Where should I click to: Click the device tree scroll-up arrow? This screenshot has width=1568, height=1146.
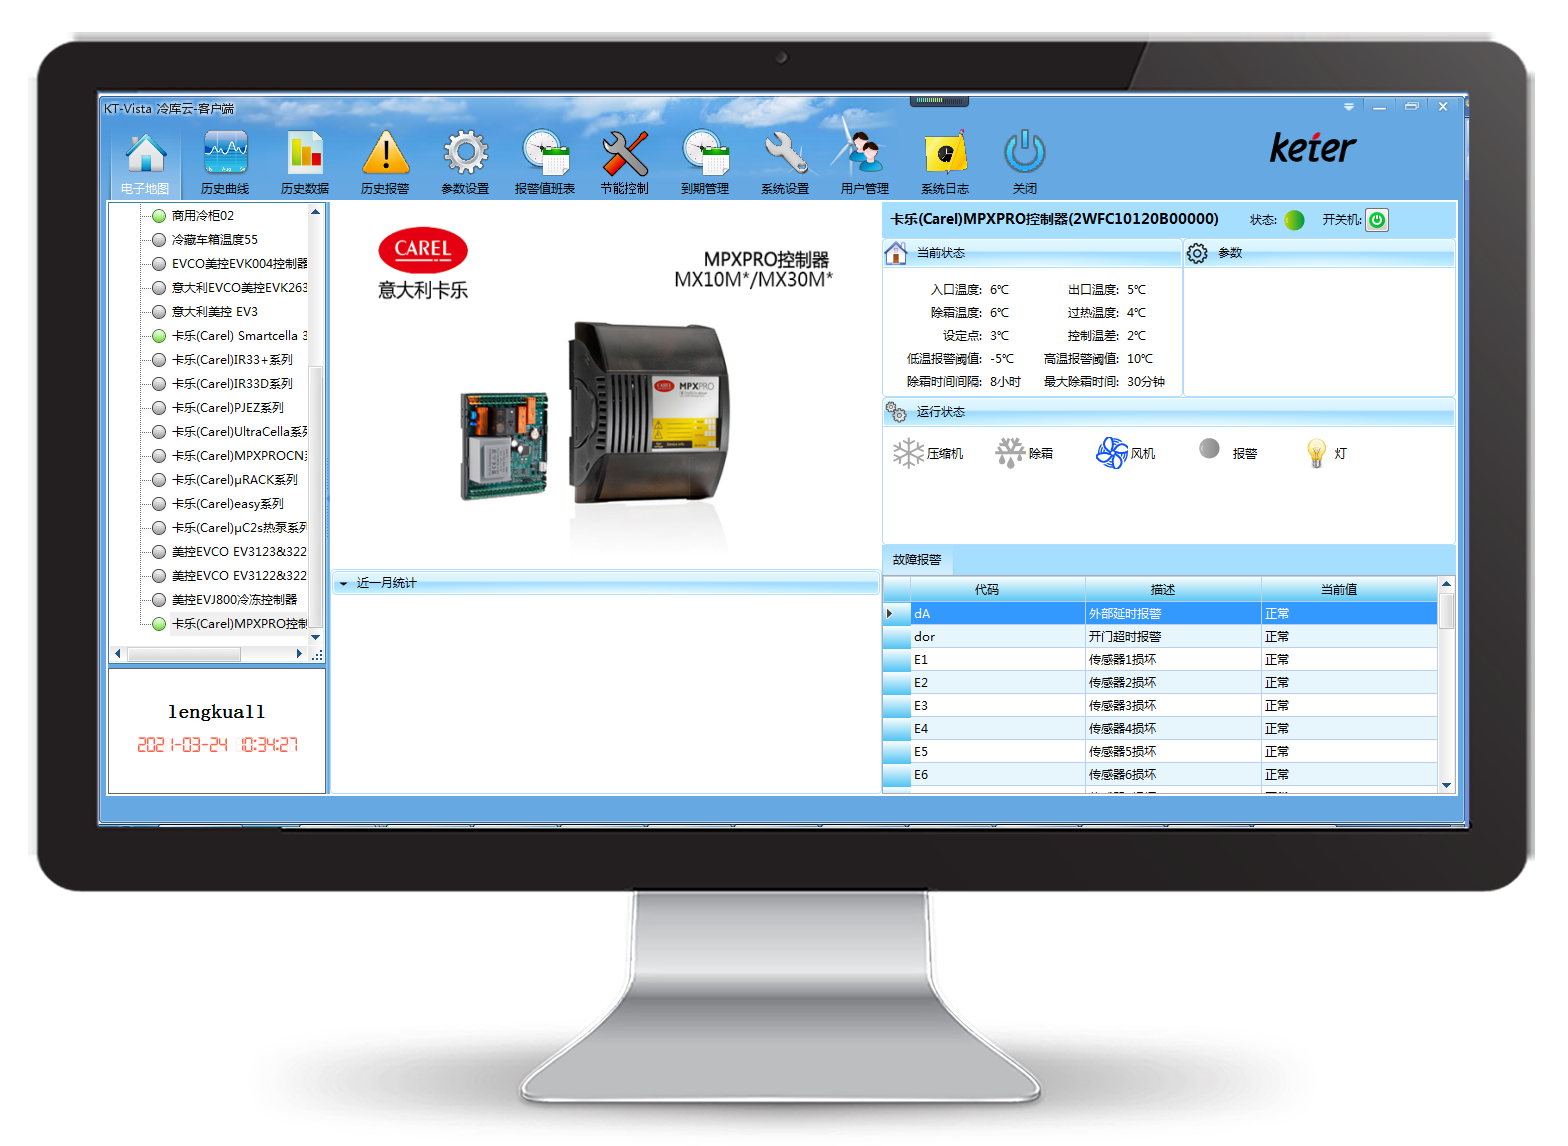pyautogui.click(x=316, y=212)
